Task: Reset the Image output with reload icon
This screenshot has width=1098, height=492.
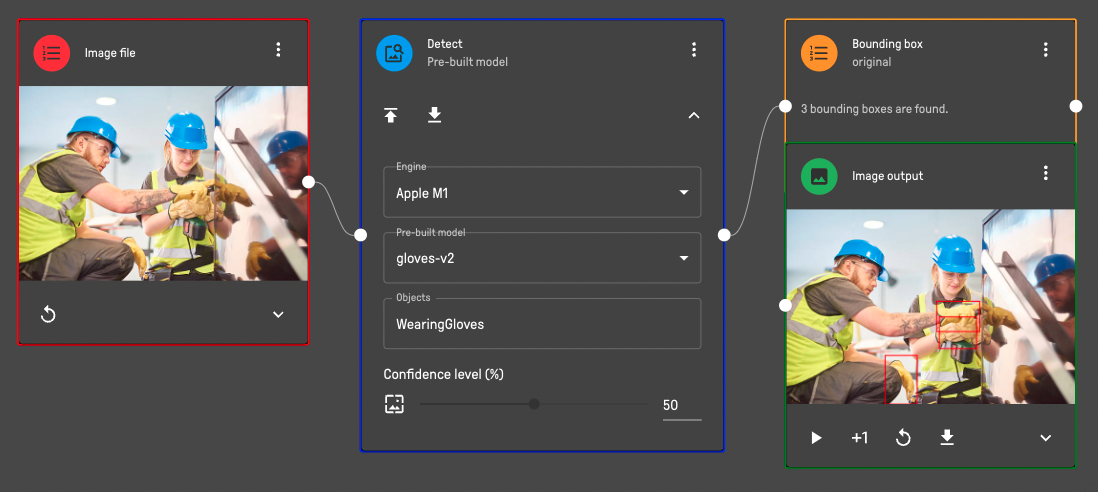Action: tap(903, 438)
